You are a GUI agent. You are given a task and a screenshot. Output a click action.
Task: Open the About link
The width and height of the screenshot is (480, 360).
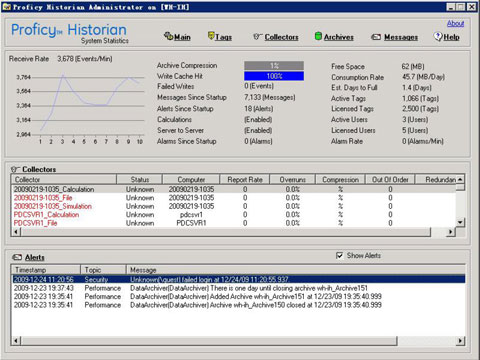tap(455, 23)
